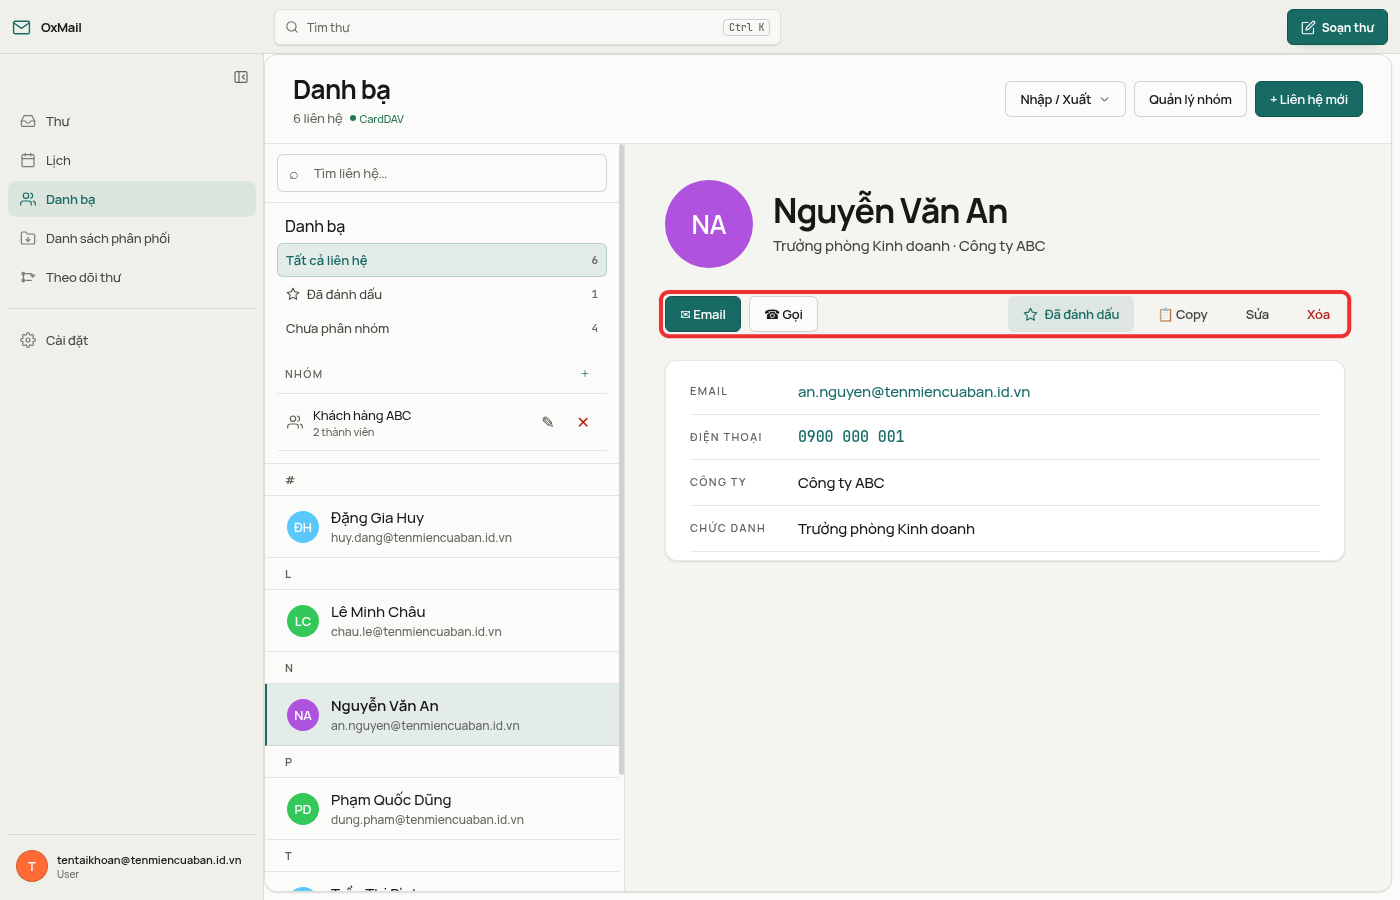Expand the Nhập / Xuất dropdown
This screenshot has height=900, width=1400.
tap(1065, 99)
